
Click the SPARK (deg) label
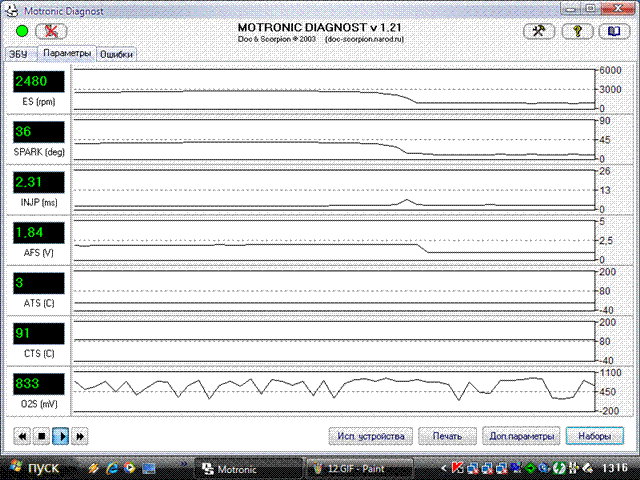[39, 152]
